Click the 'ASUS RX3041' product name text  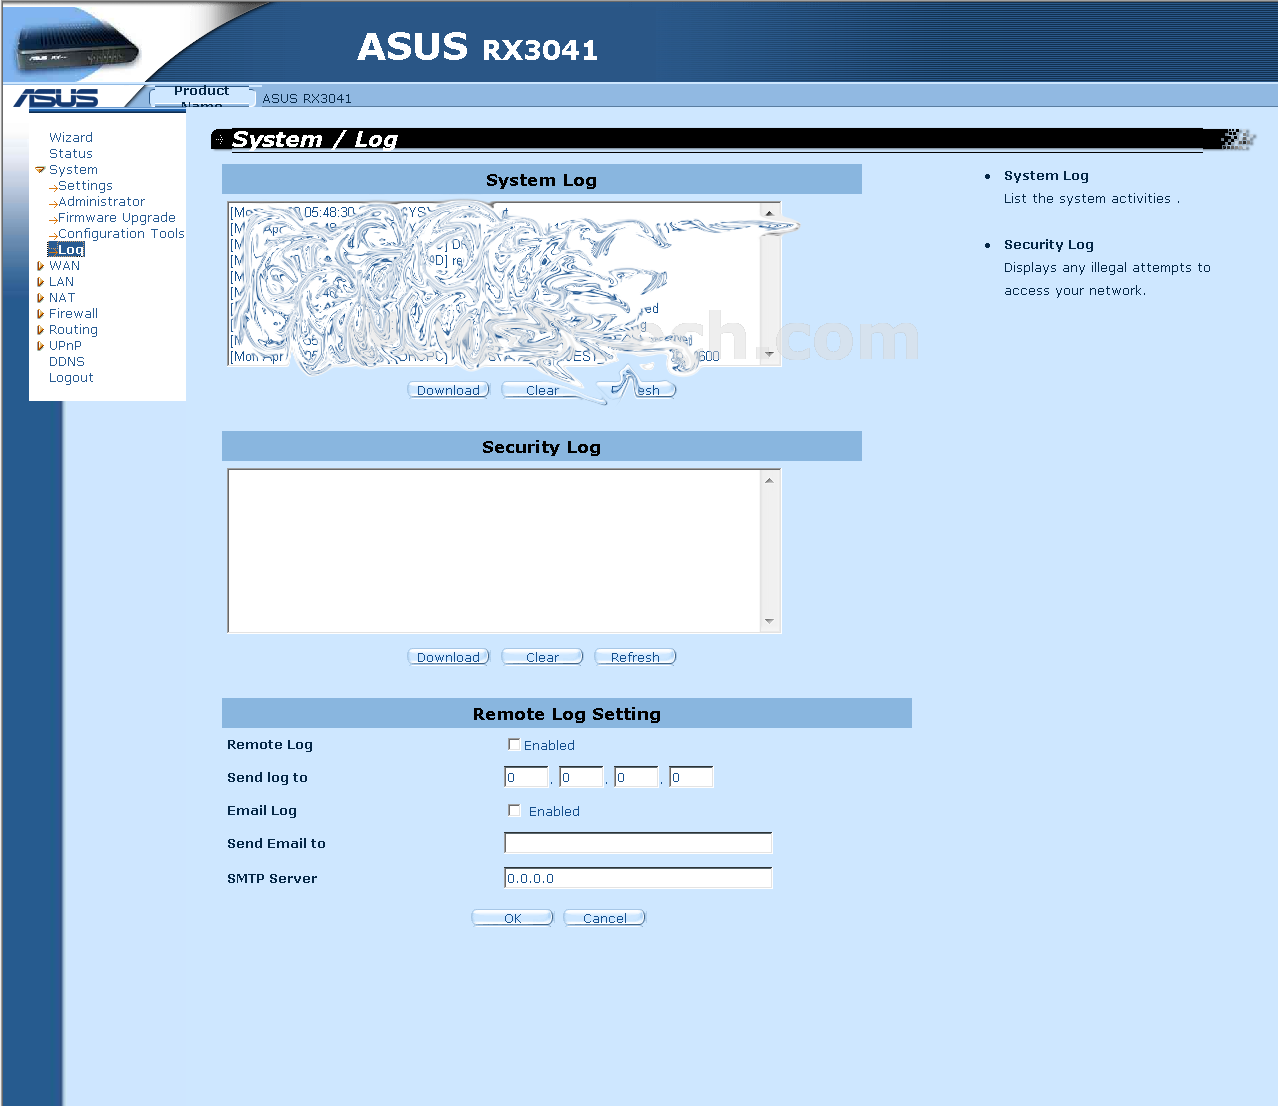click(307, 98)
